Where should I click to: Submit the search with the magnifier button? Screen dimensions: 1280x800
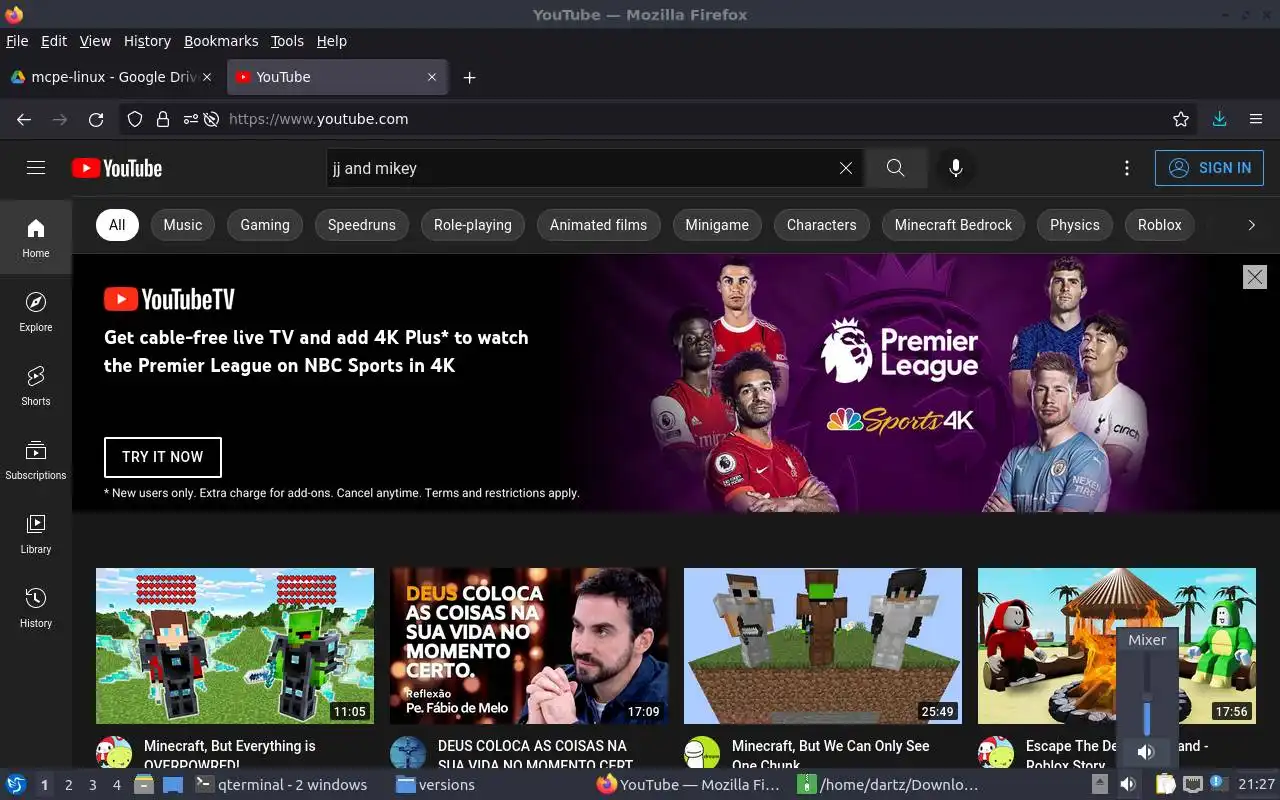895,168
